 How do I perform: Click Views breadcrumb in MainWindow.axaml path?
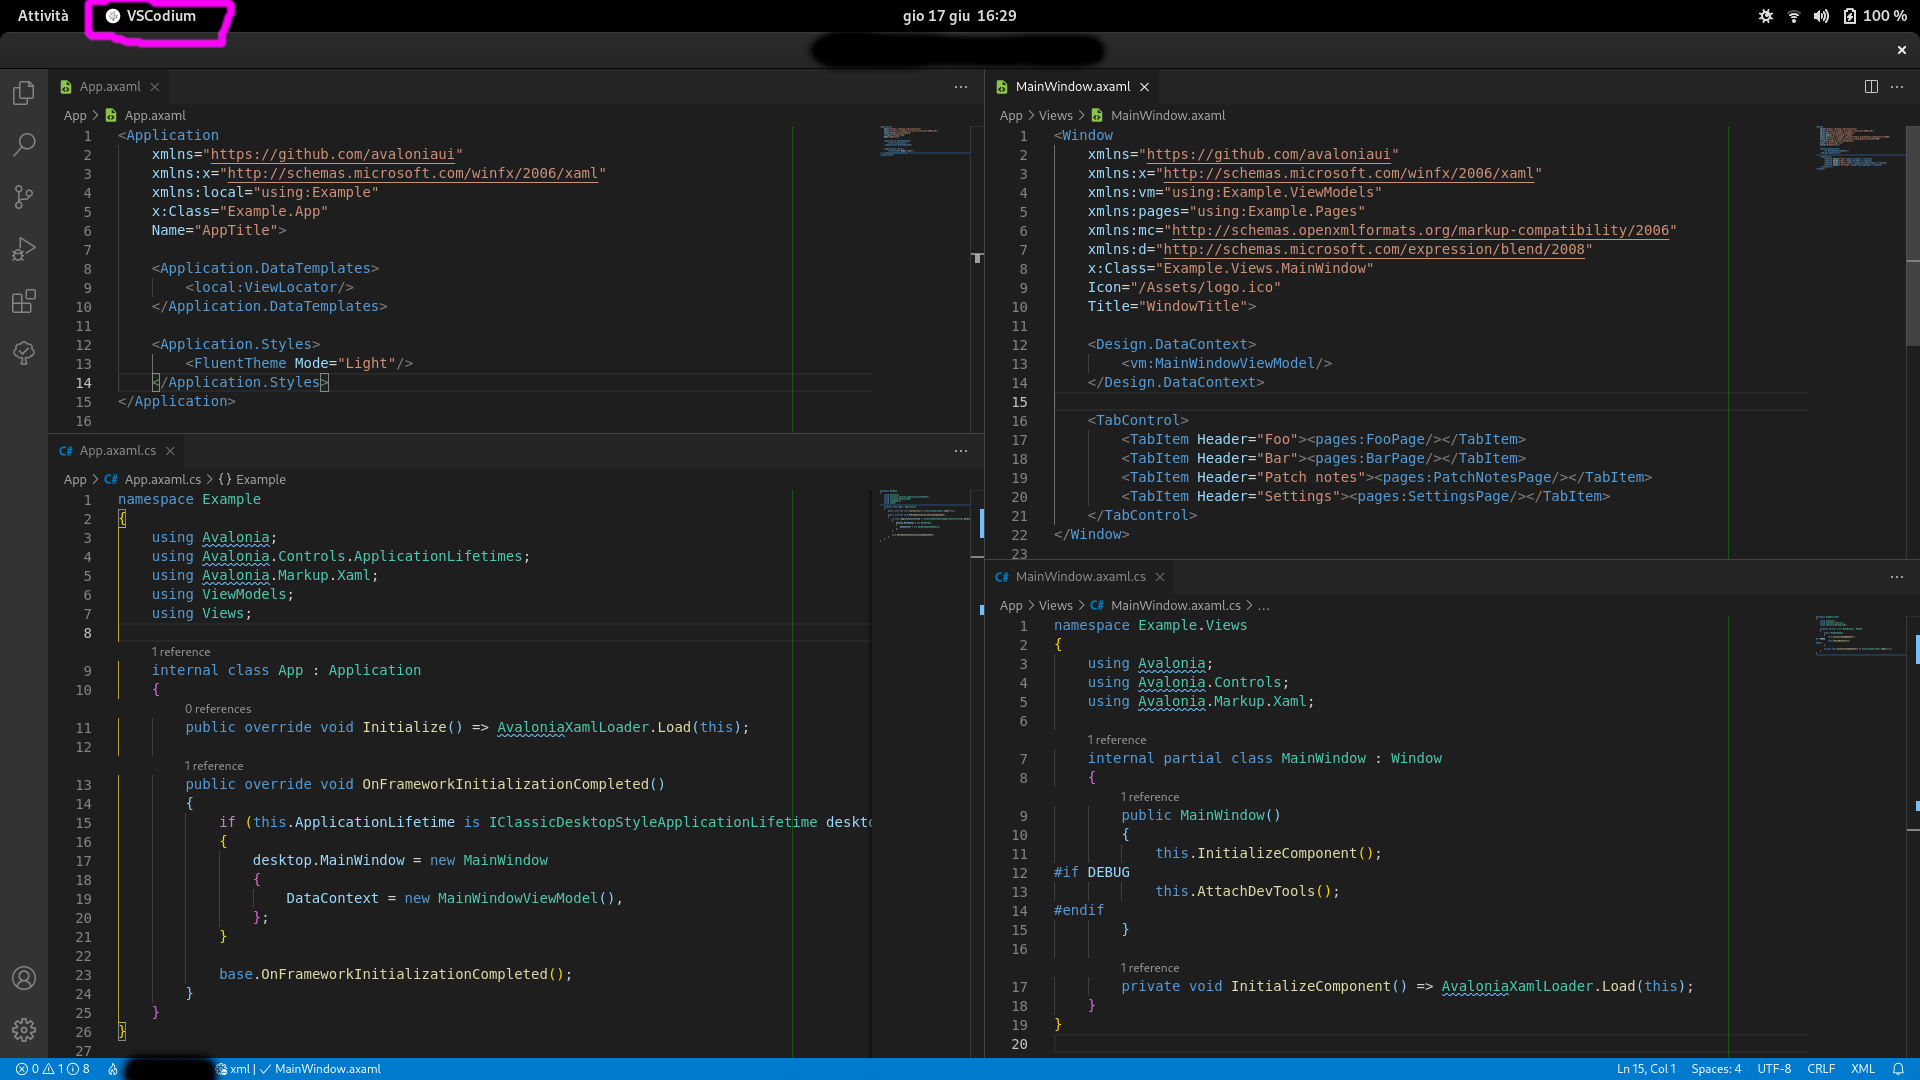point(1055,116)
